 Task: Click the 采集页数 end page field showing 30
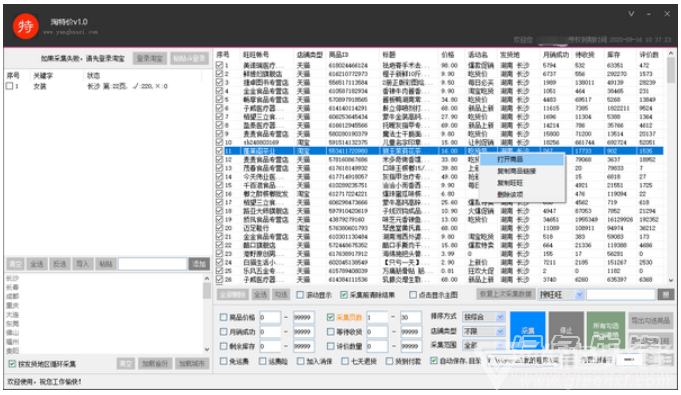411,317
